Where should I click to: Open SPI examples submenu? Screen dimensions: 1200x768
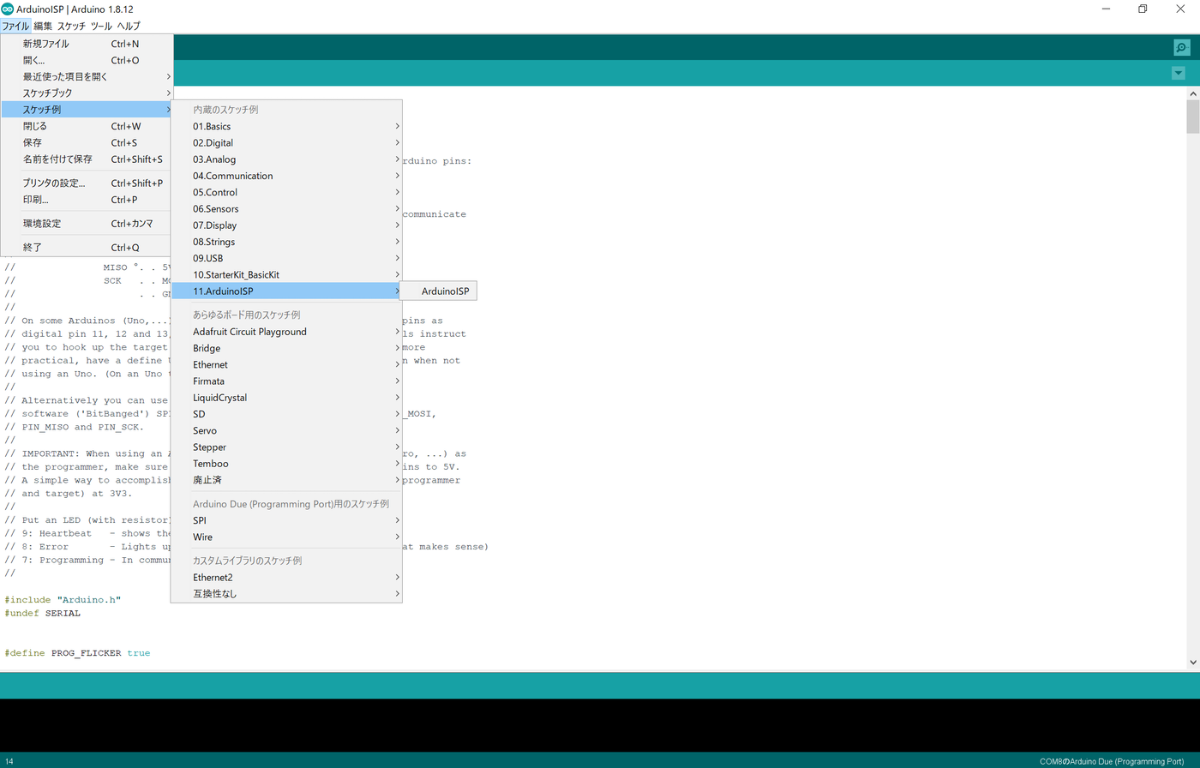287,521
